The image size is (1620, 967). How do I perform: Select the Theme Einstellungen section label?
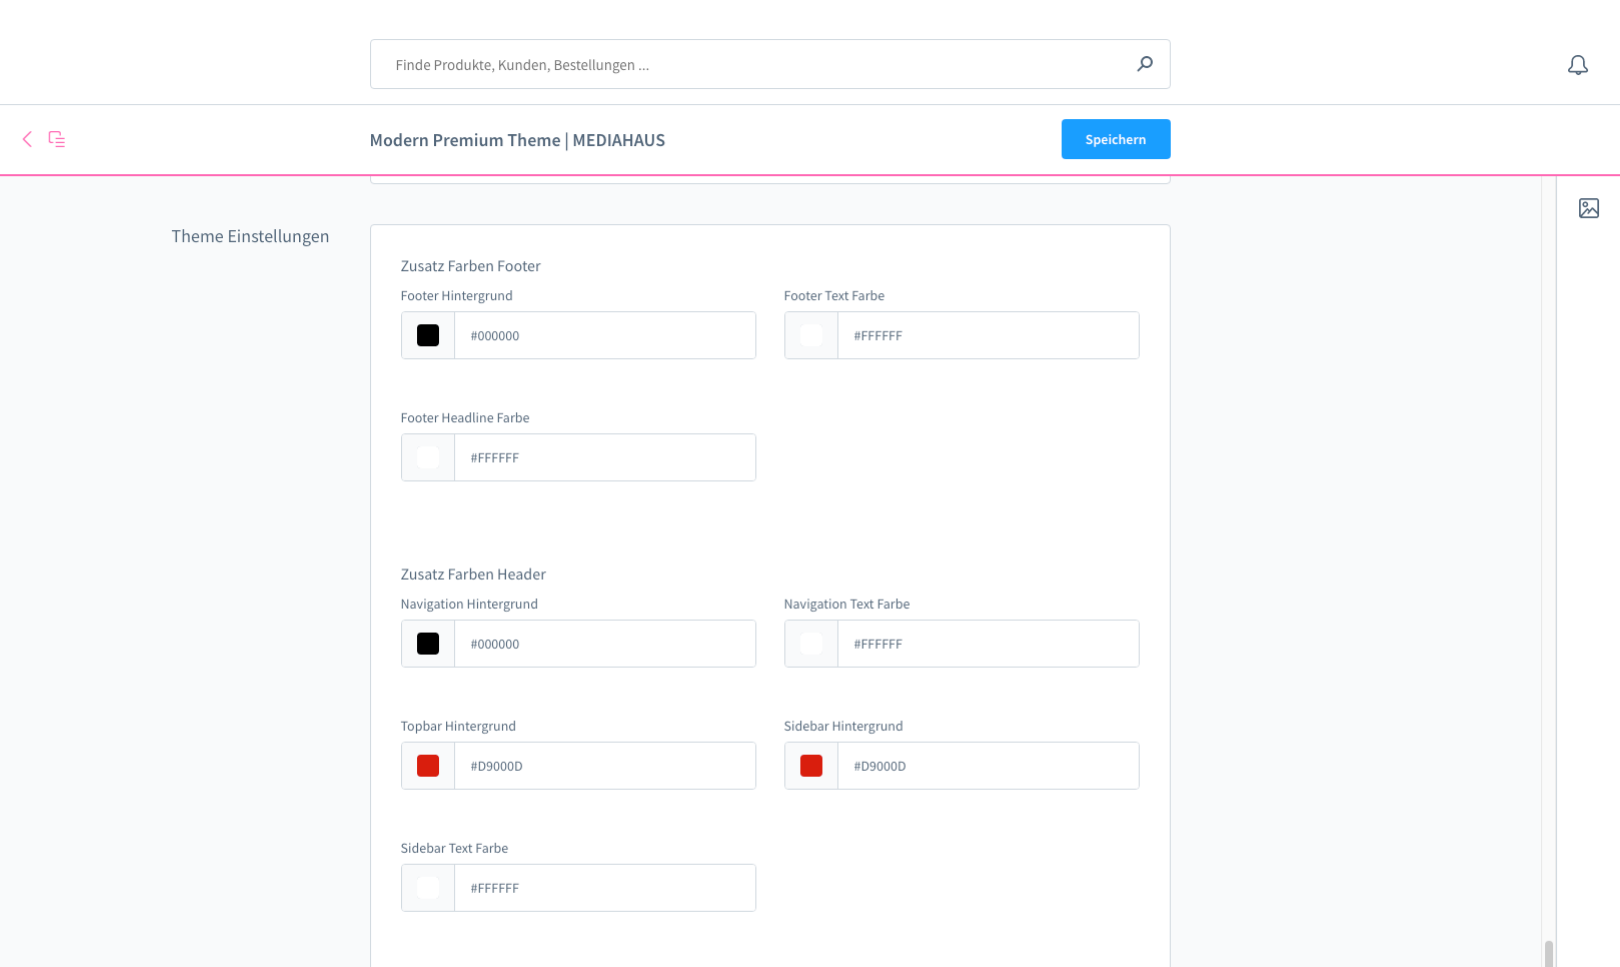(250, 236)
